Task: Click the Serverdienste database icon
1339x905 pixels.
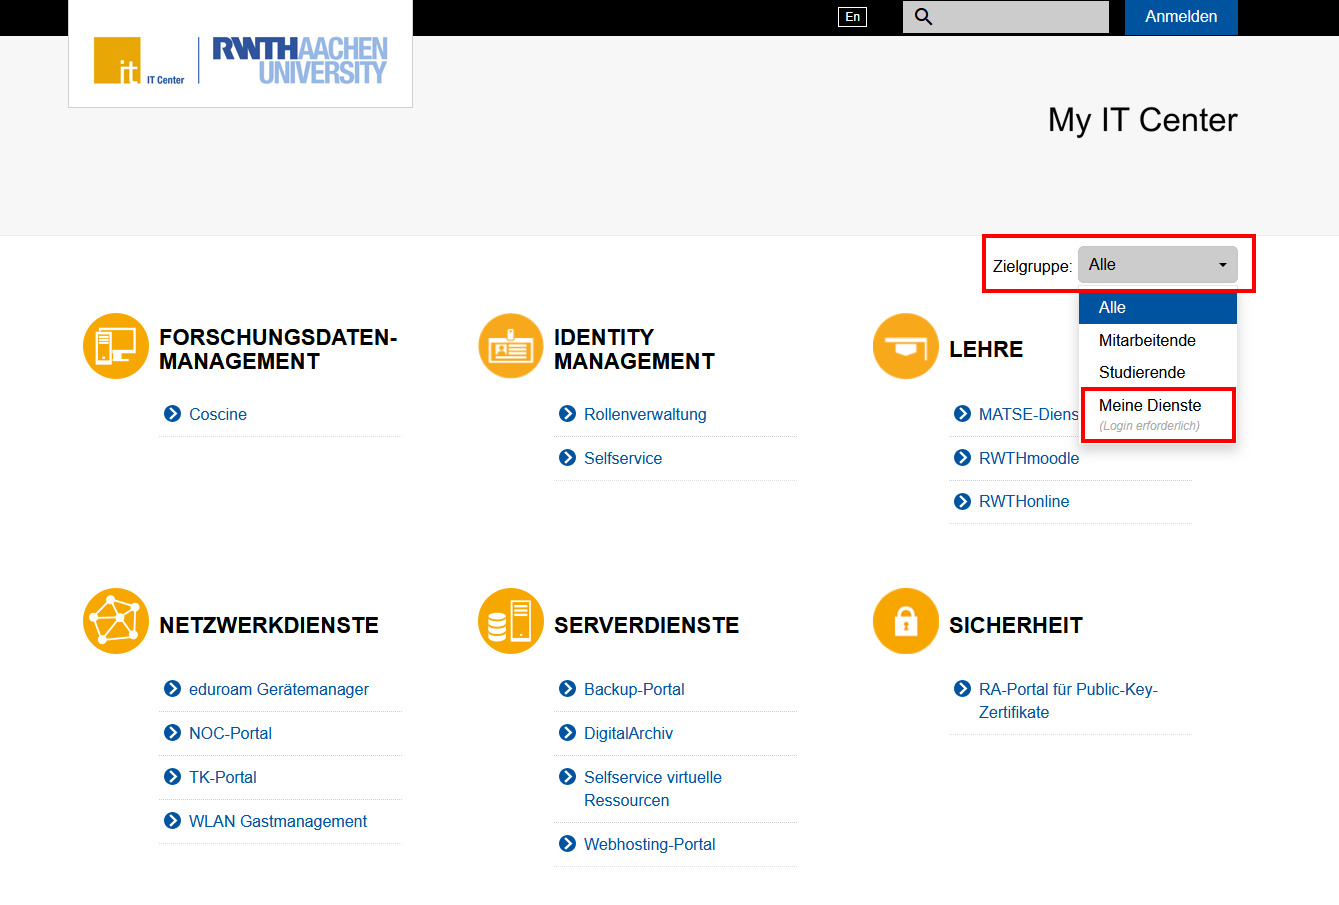Action: click(x=510, y=621)
